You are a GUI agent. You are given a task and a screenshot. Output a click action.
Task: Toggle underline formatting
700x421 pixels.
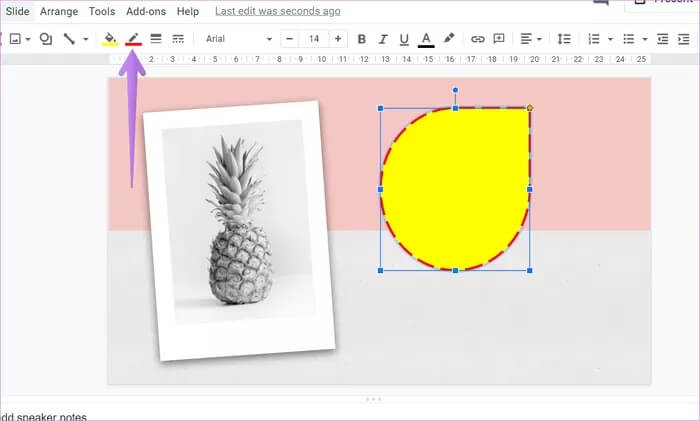(x=404, y=39)
